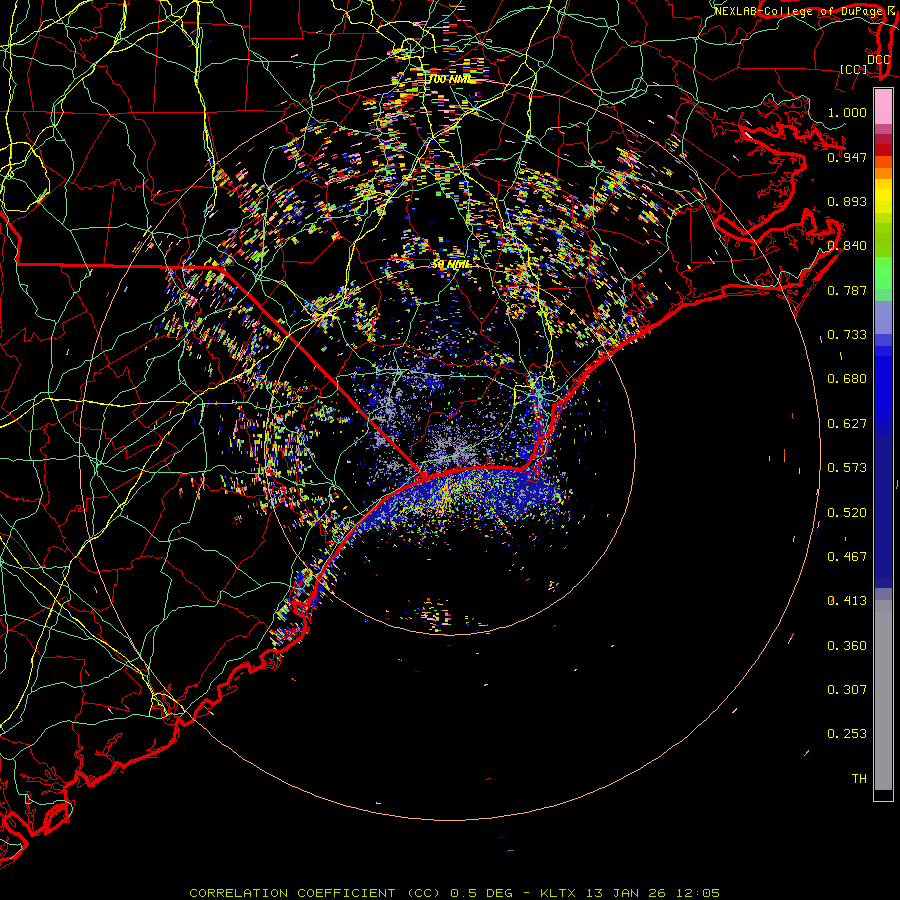
Task: Pick the 0.893 scale value
Action: (847, 201)
